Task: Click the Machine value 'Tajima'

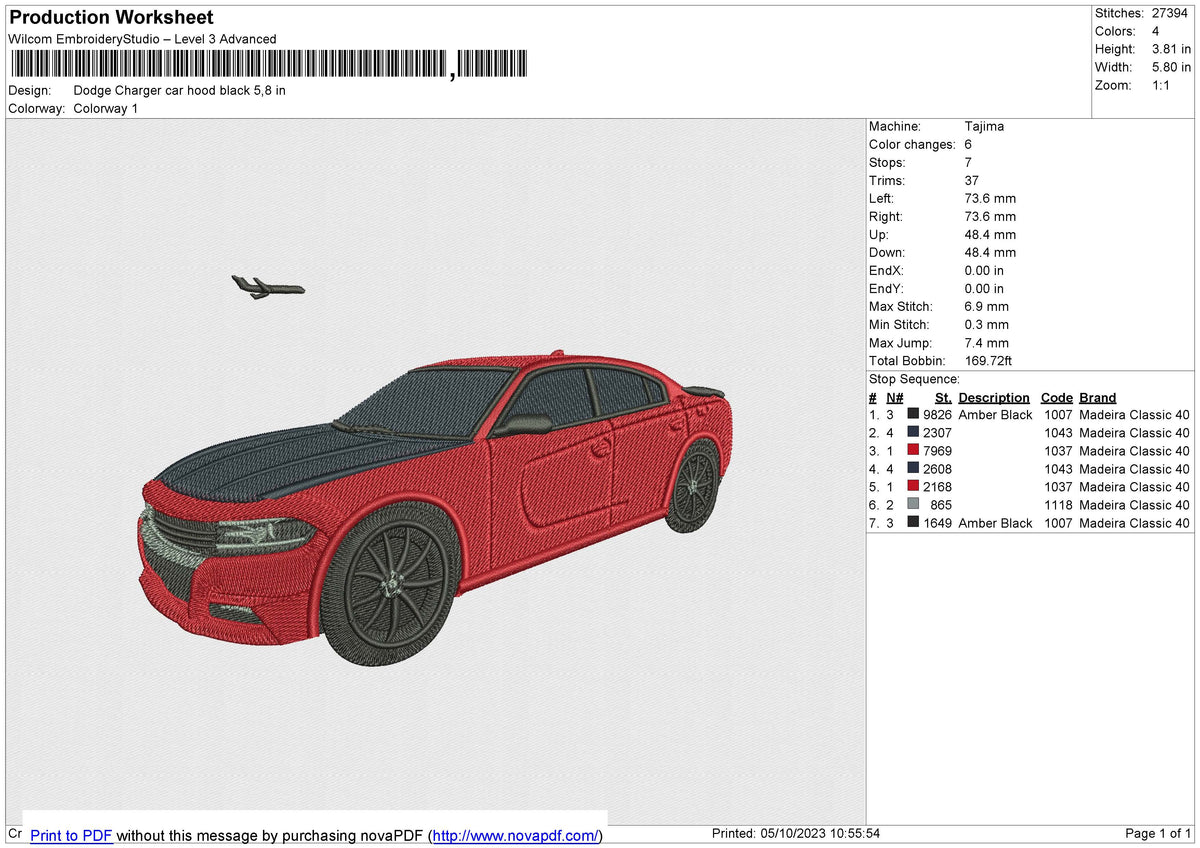Action: (984, 126)
